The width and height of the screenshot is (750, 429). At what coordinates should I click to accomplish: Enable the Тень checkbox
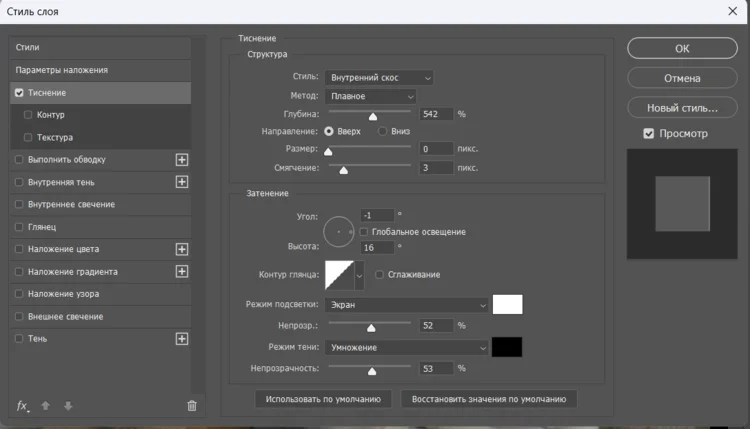pos(19,338)
